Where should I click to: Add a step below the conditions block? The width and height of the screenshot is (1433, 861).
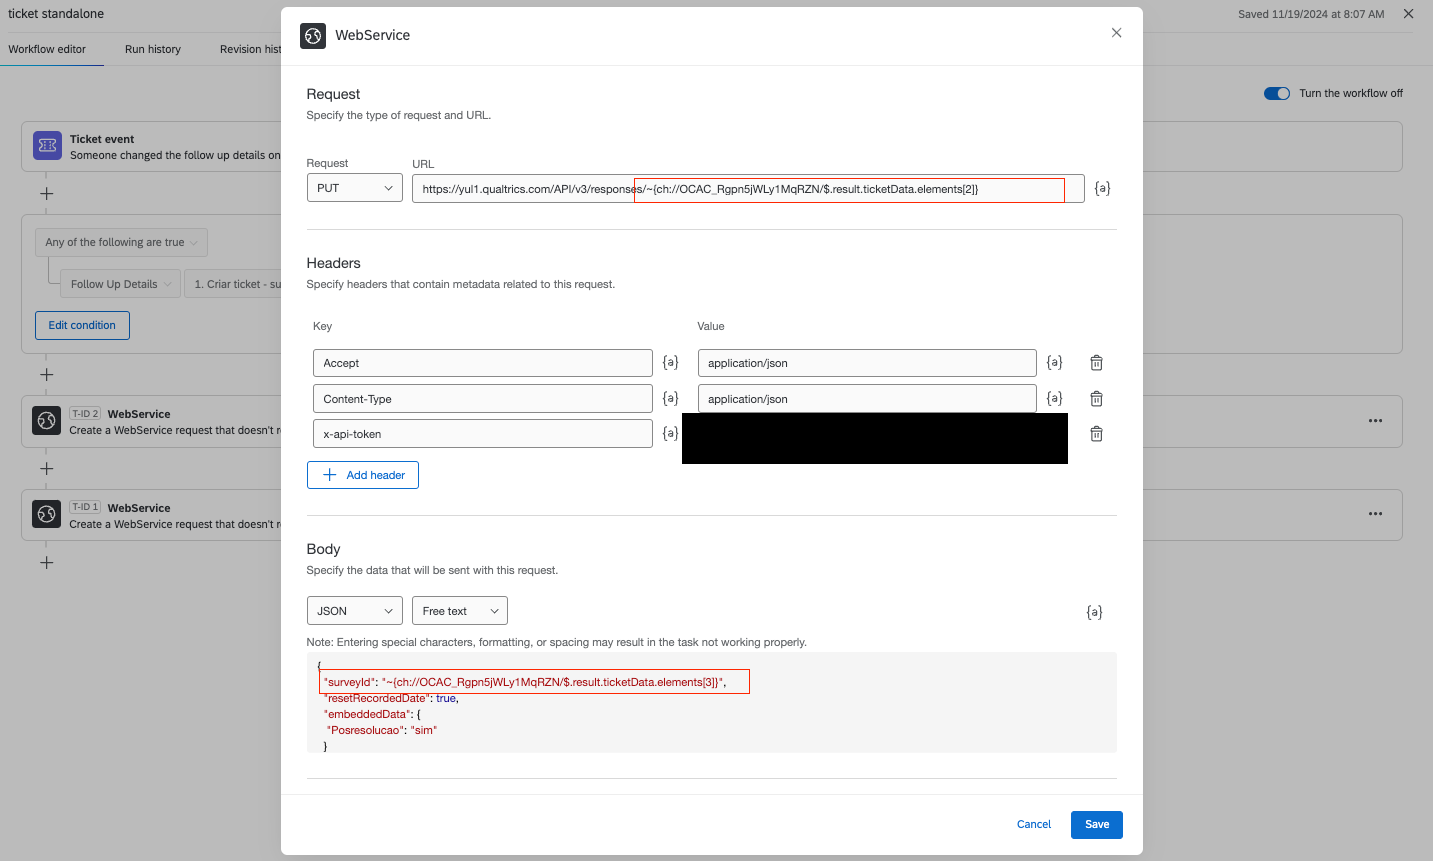point(46,375)
